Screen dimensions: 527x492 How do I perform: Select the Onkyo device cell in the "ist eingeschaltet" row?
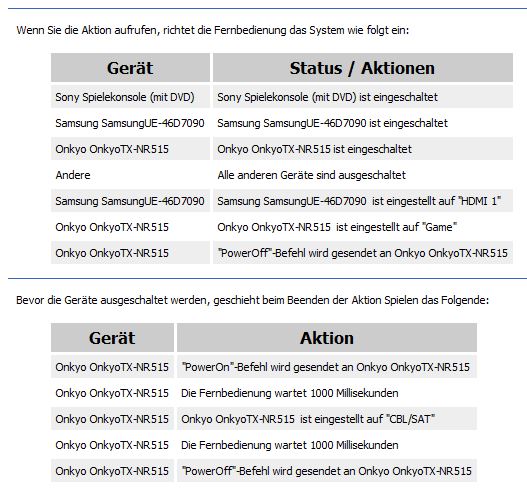(130, 149)
